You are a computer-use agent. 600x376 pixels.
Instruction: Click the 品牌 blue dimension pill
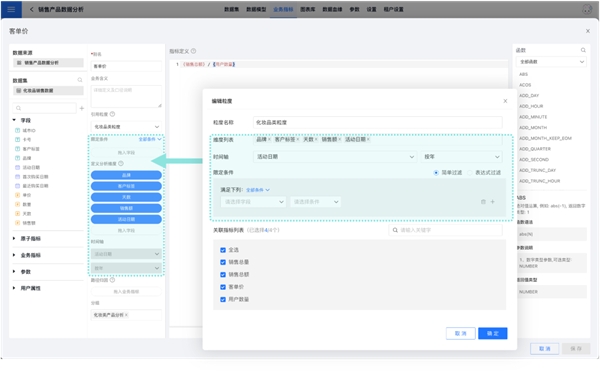tap(126, 175)
